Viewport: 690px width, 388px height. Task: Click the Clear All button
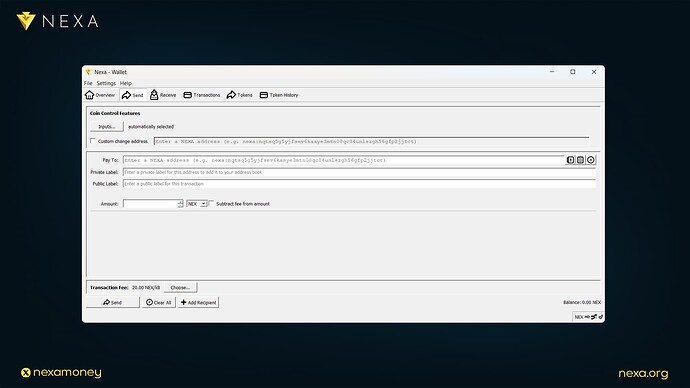coord(159,303)
